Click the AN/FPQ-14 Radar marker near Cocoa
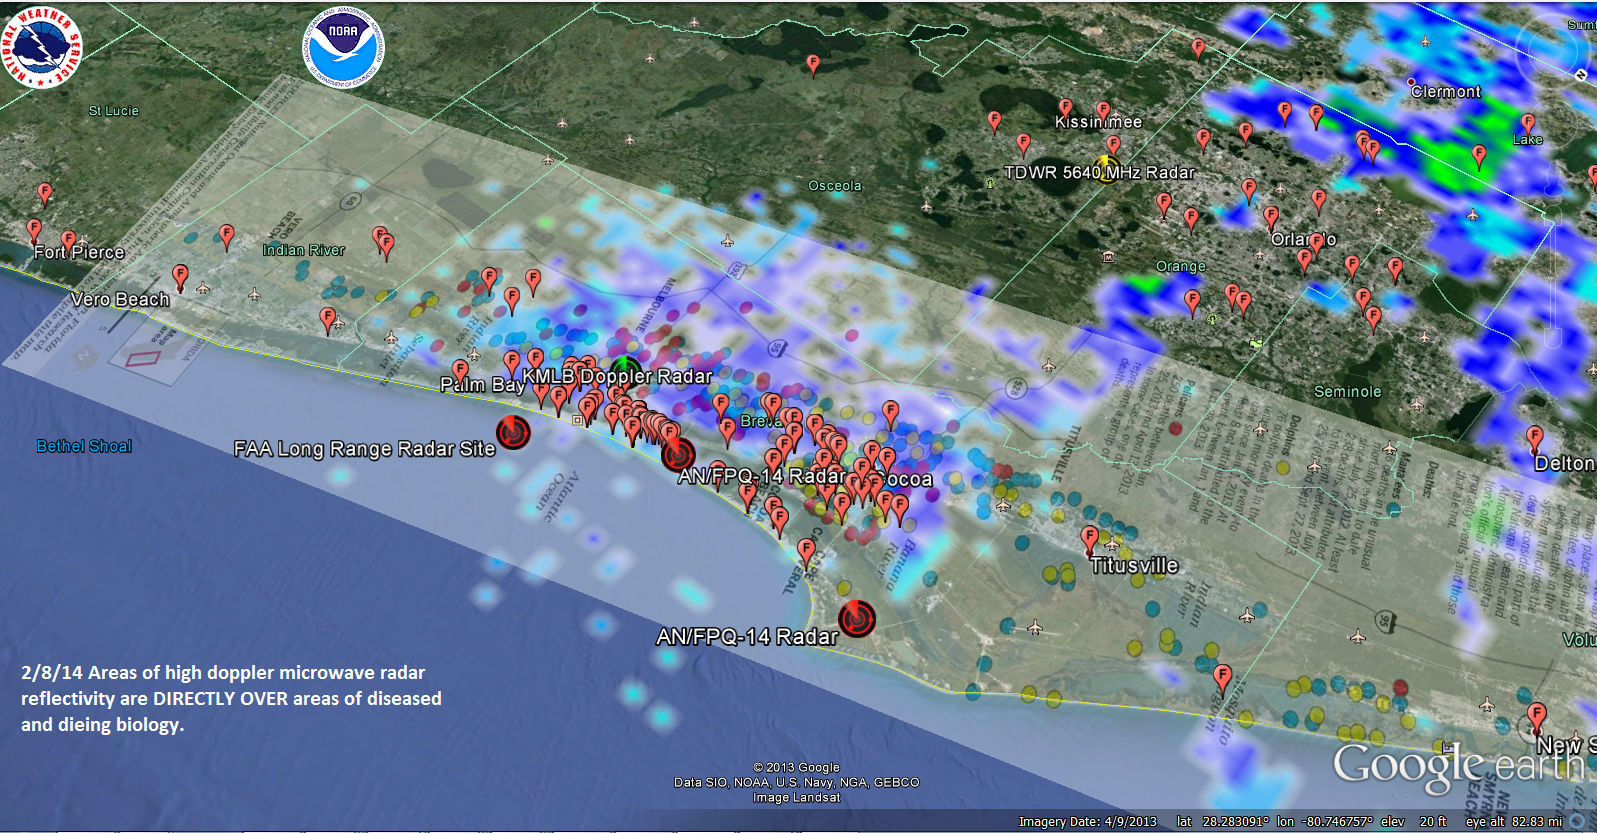This screenshot has height=833, width=1597. coord(677,454)
